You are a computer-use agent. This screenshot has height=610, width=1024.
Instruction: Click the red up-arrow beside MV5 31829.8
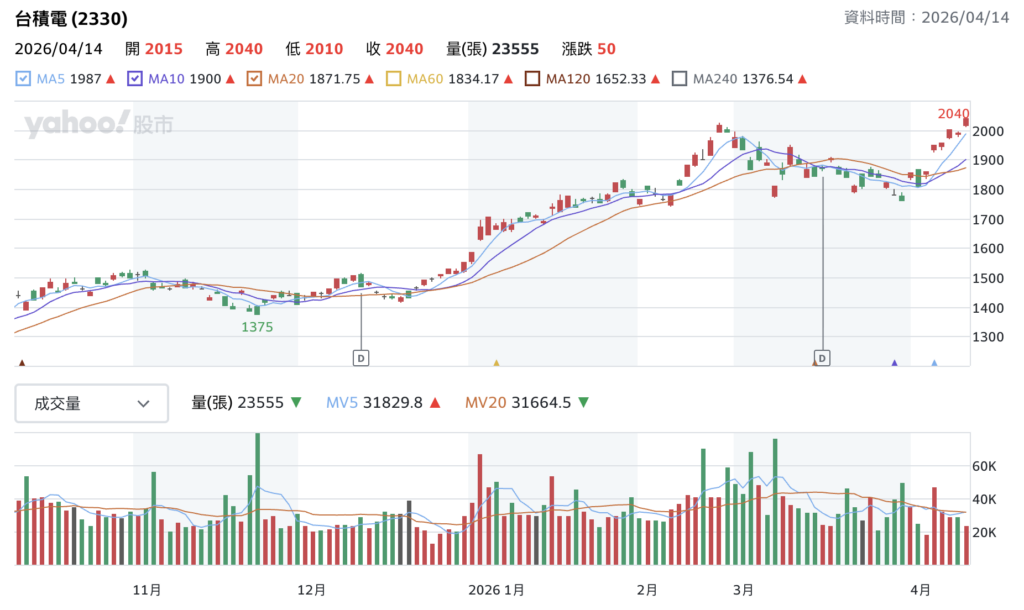pyautogui.click(x=437, y=402)
